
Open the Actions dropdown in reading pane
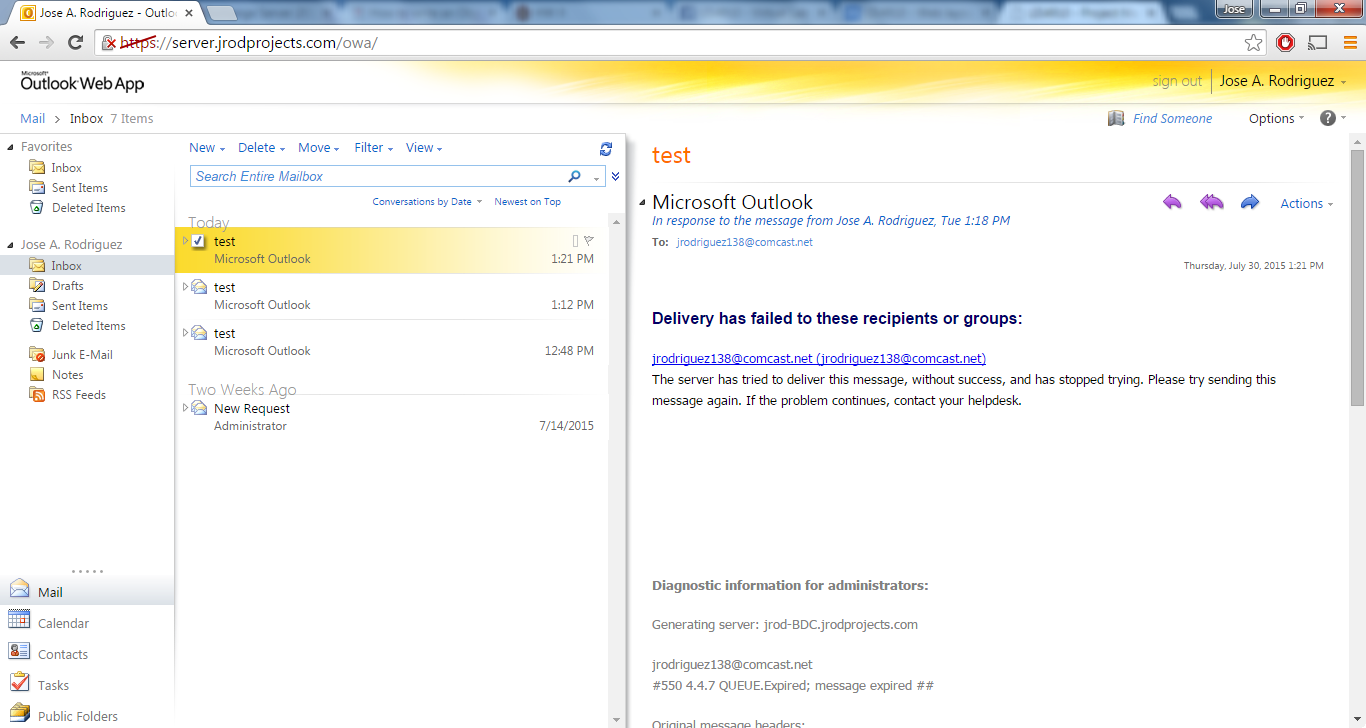pos(1307,203)
